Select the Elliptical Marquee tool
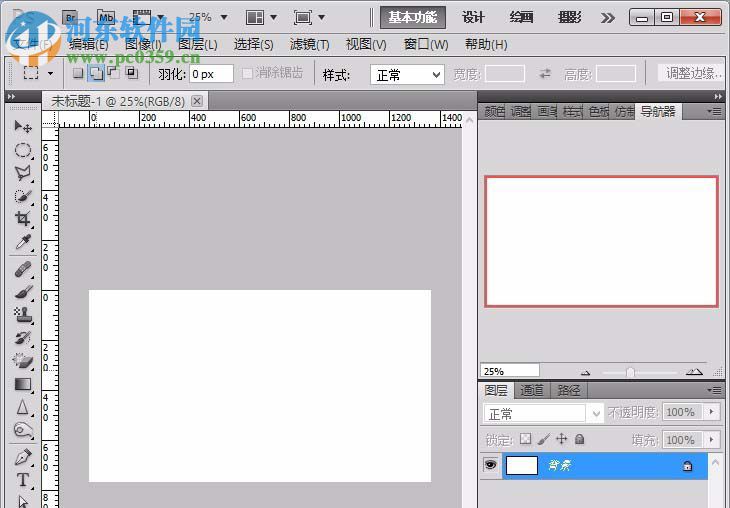This screenshot has height=508, width=730. pyautogui.click(x=22, y=150)
